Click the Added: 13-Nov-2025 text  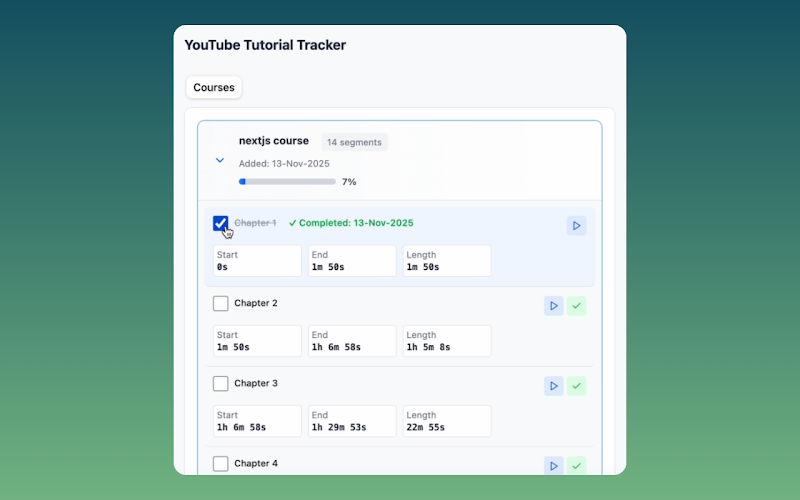pos(284,164)
